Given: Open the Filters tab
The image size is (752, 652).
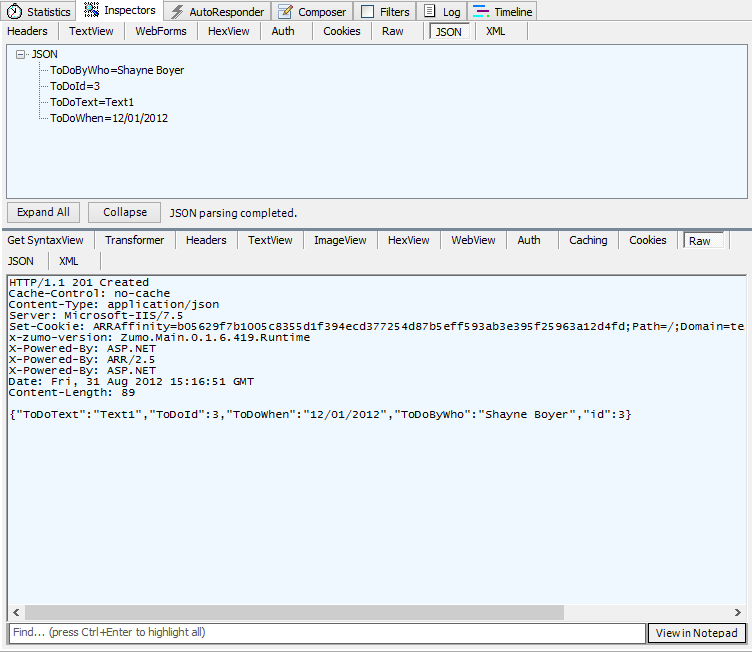Looking at the screenshot, I should [x=385, y=12].
